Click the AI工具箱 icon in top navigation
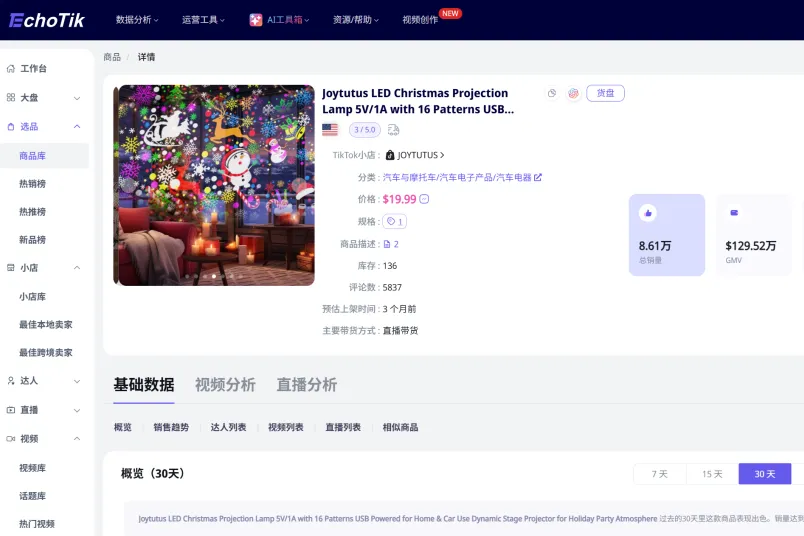The height and width of the screenshot is (536, 804). (256, 20)
